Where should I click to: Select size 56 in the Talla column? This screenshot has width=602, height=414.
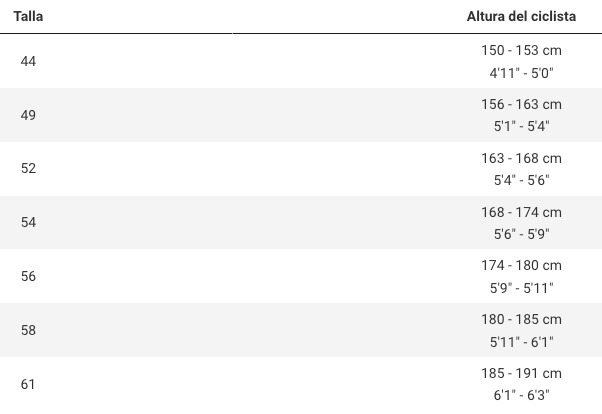coord(28,276)
